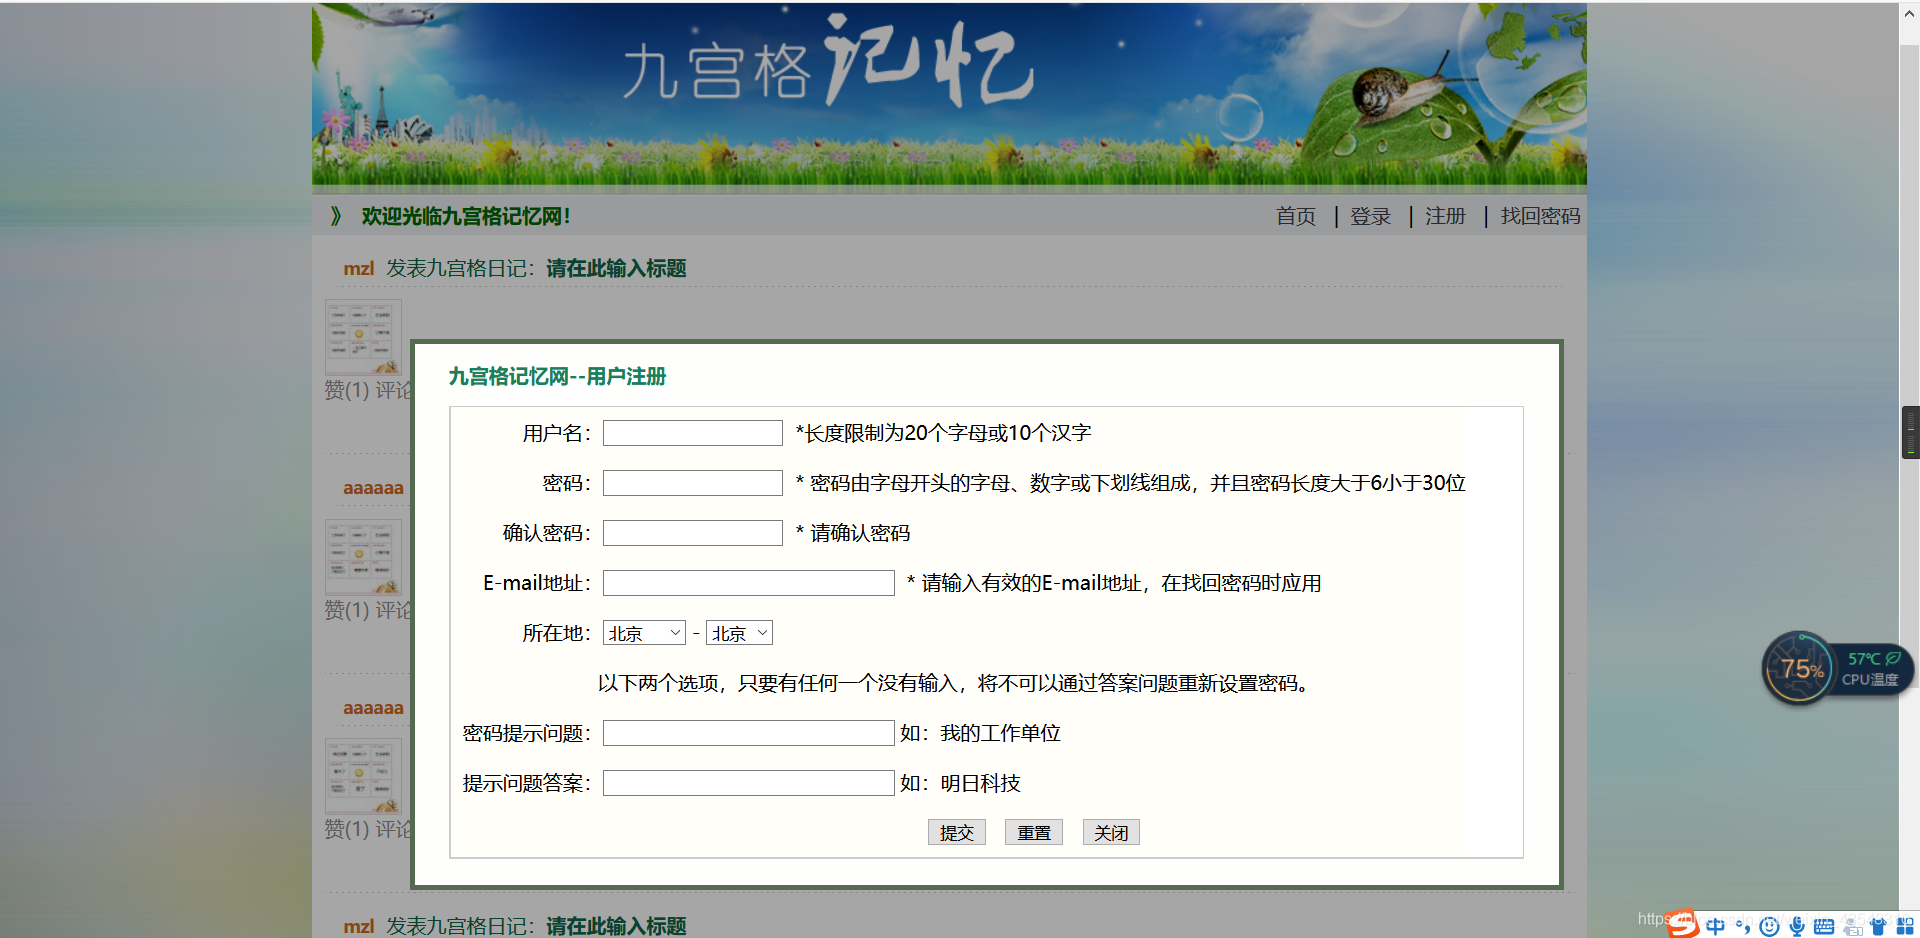Open the emoji panel in Sogou toolbar

[1770, 926]
